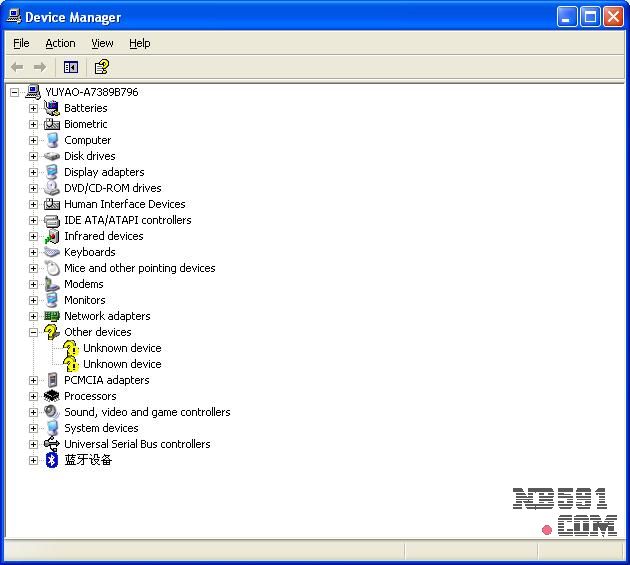Screen dimensions: 630x565
Task: Click the DVD/CD-ROM drives disc icon
Action: point(52,188)
